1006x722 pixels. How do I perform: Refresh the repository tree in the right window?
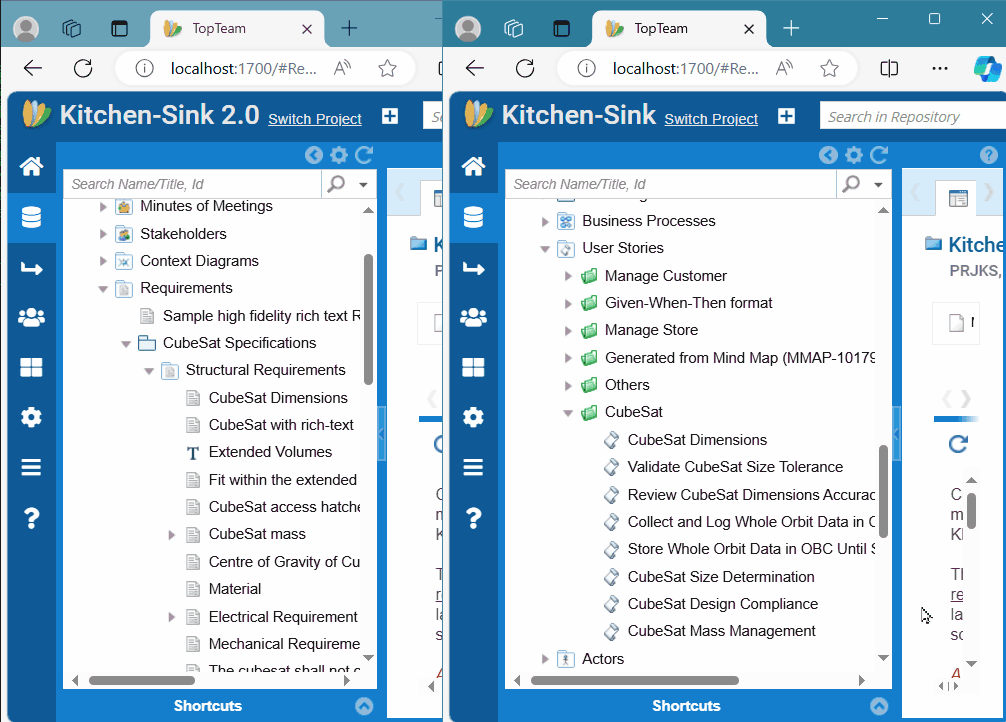coord(878,155)
